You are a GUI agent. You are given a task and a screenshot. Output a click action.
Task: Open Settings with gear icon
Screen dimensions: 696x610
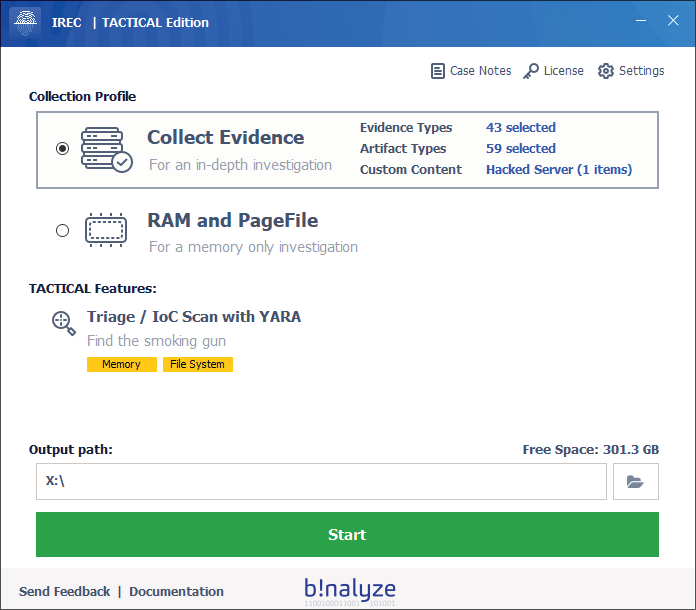631,71
